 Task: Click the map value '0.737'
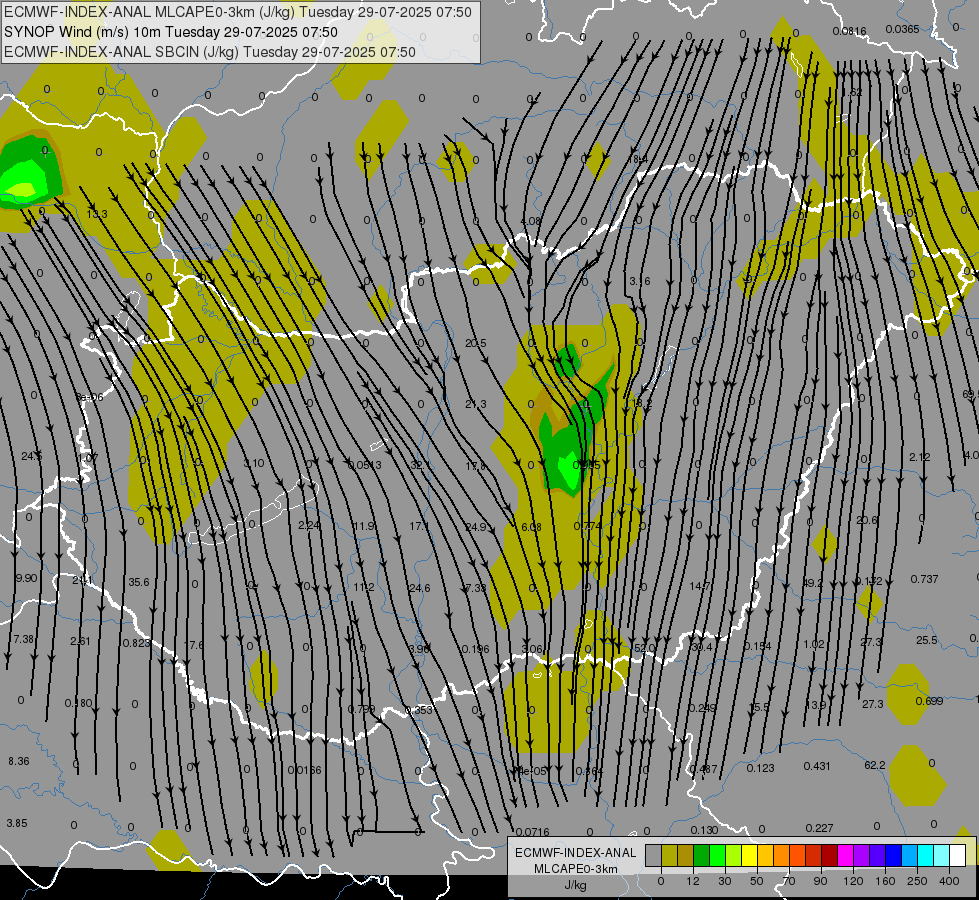[925, 579]
